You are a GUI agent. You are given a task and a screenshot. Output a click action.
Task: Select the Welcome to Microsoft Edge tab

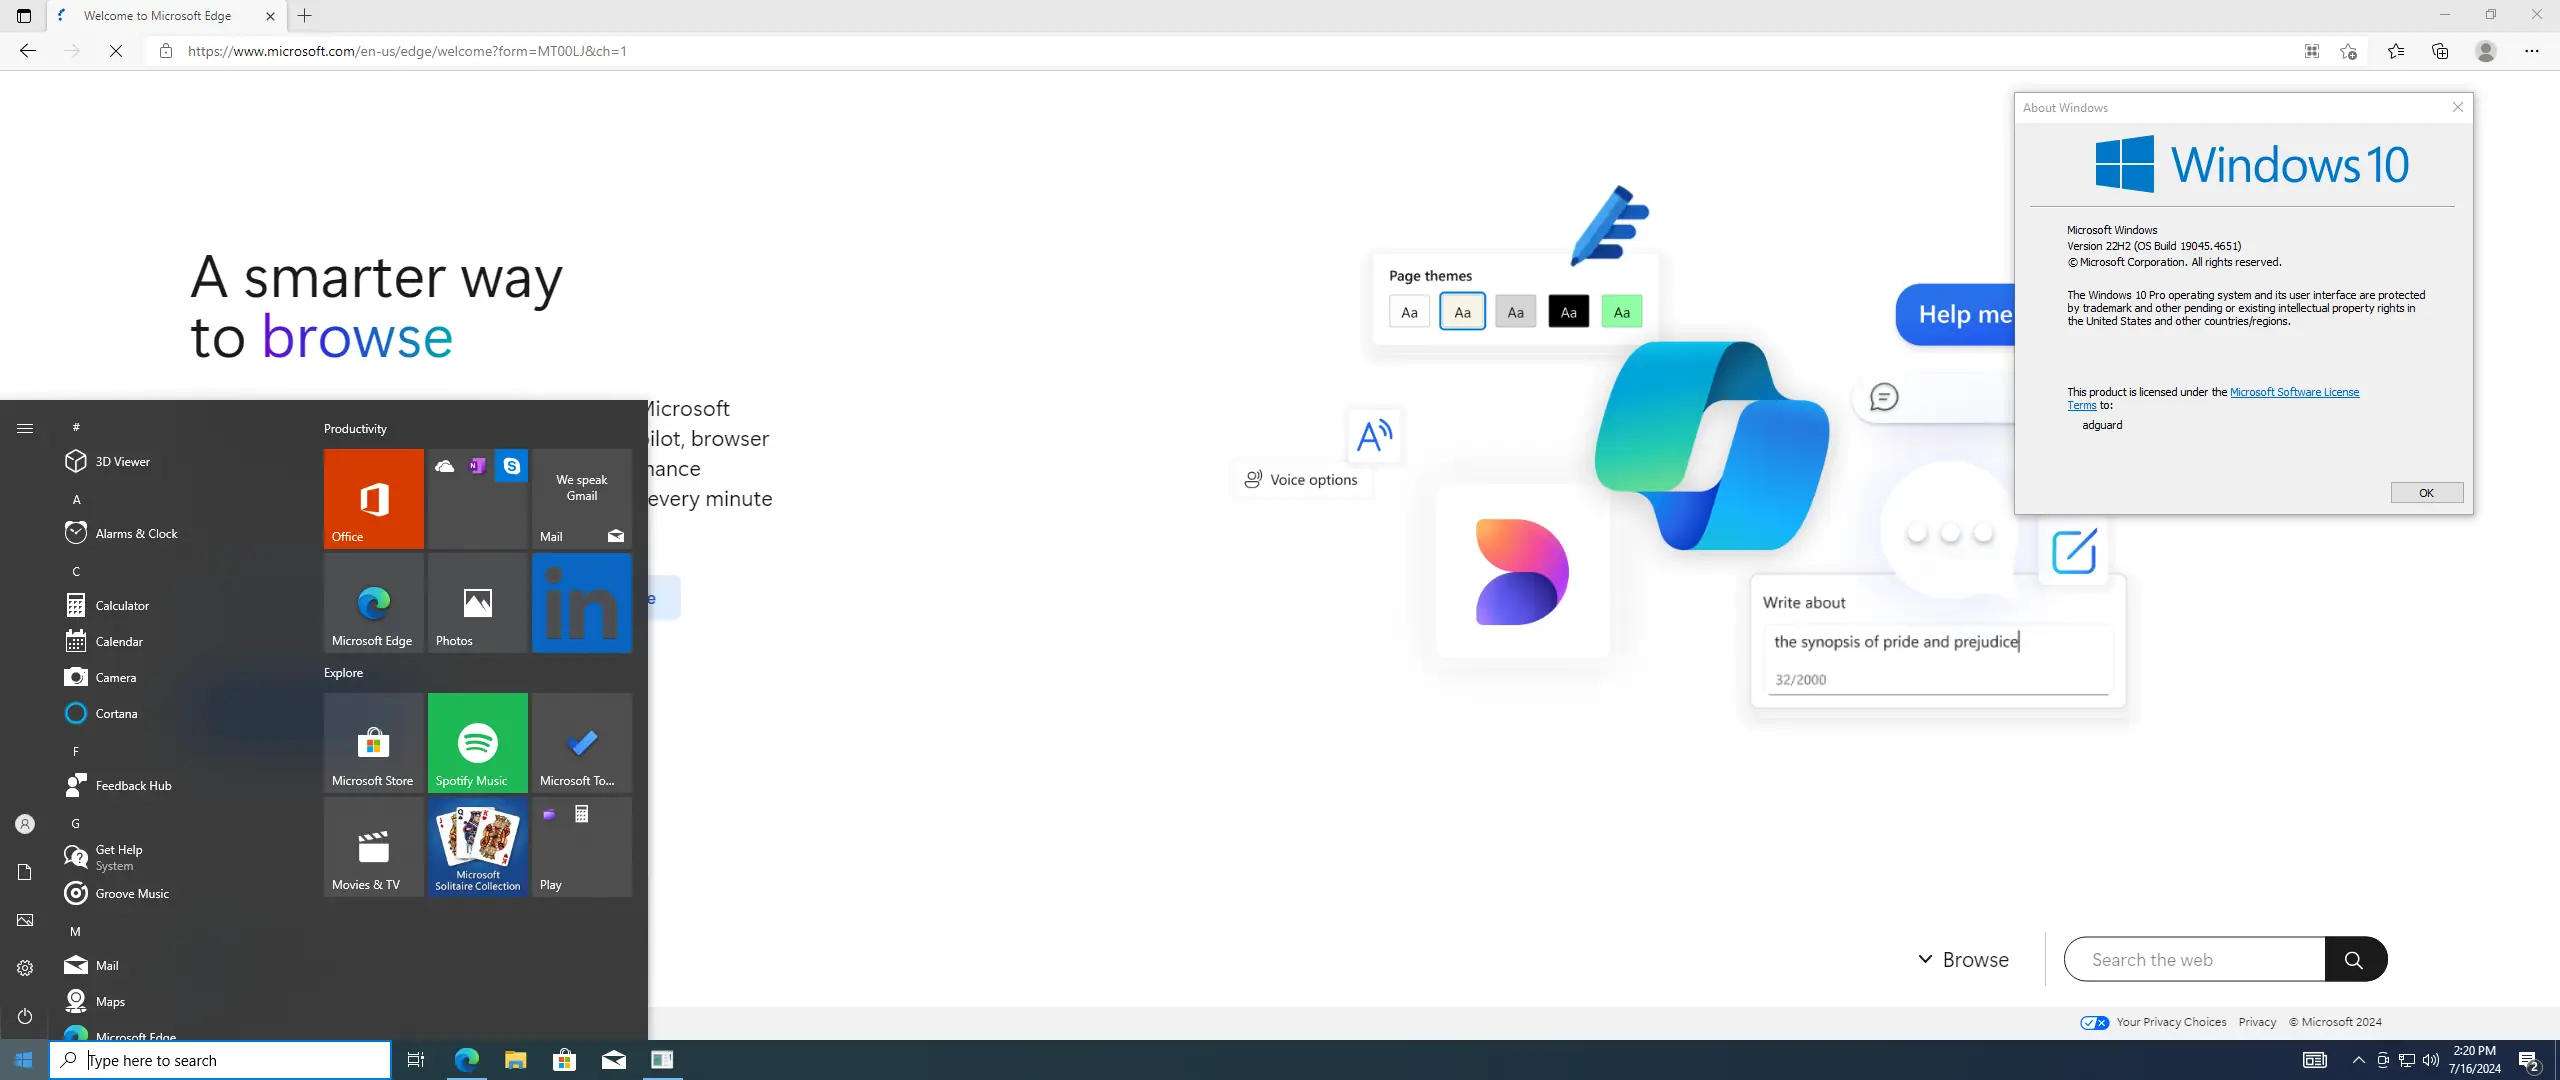(x=157, y=16)
